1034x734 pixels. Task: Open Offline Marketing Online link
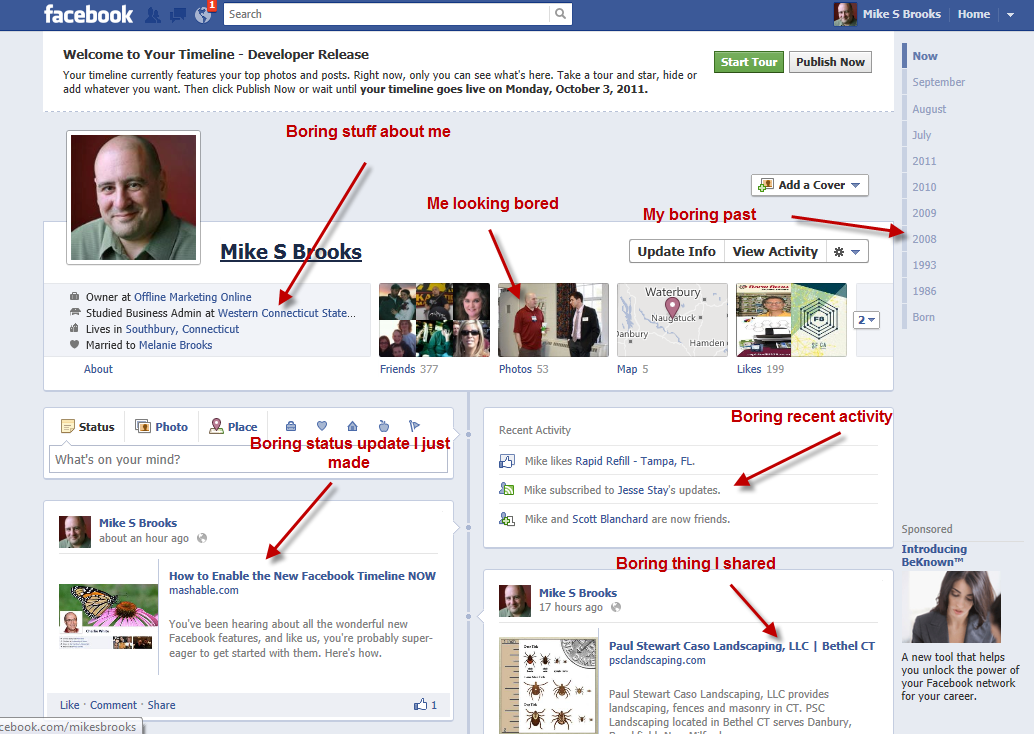[193, 297]
